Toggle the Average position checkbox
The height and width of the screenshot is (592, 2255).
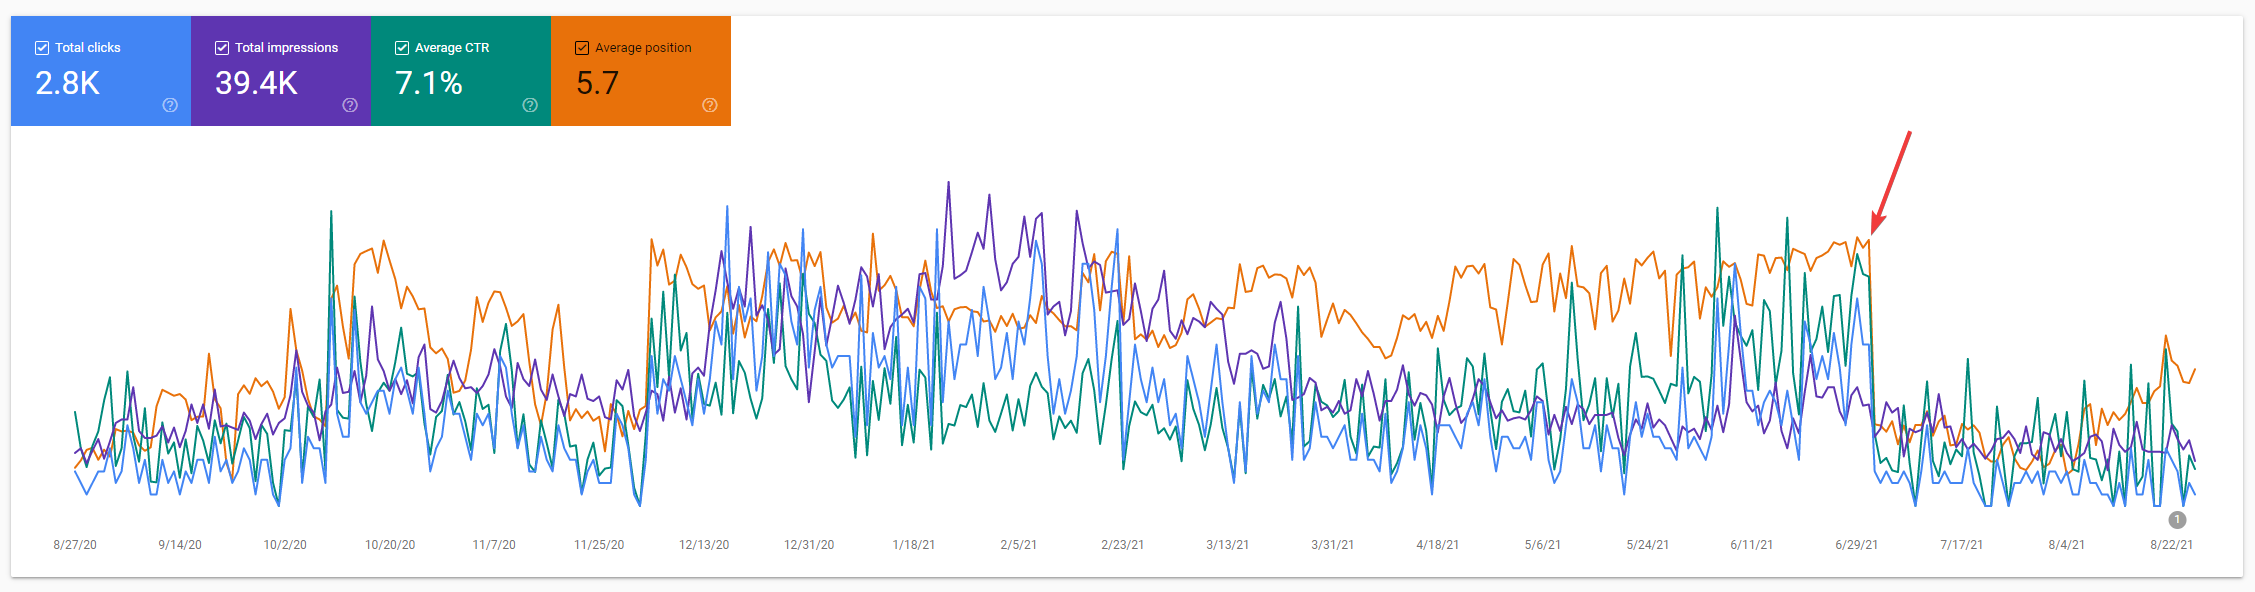[582, 48]
